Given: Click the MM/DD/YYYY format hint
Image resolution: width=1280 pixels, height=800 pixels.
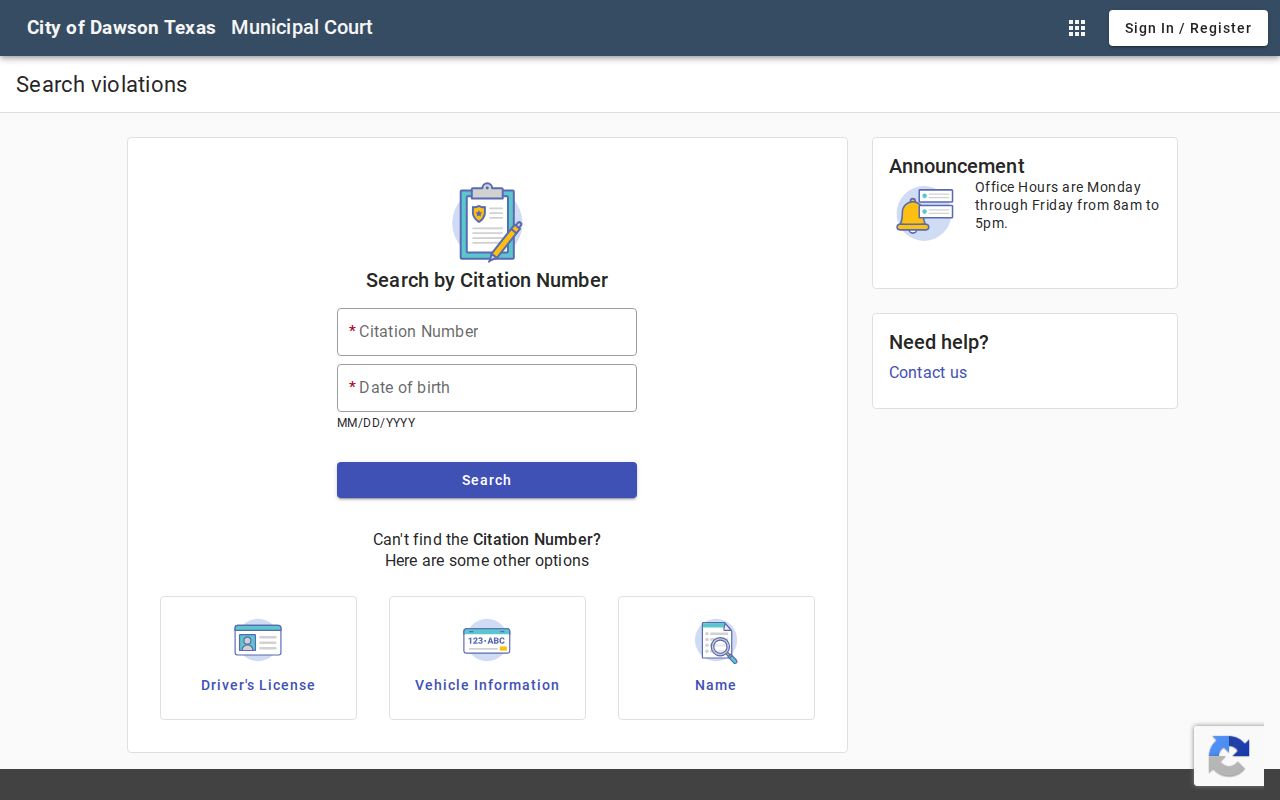Looking at the screenshot, I should [x=376, y=423].
